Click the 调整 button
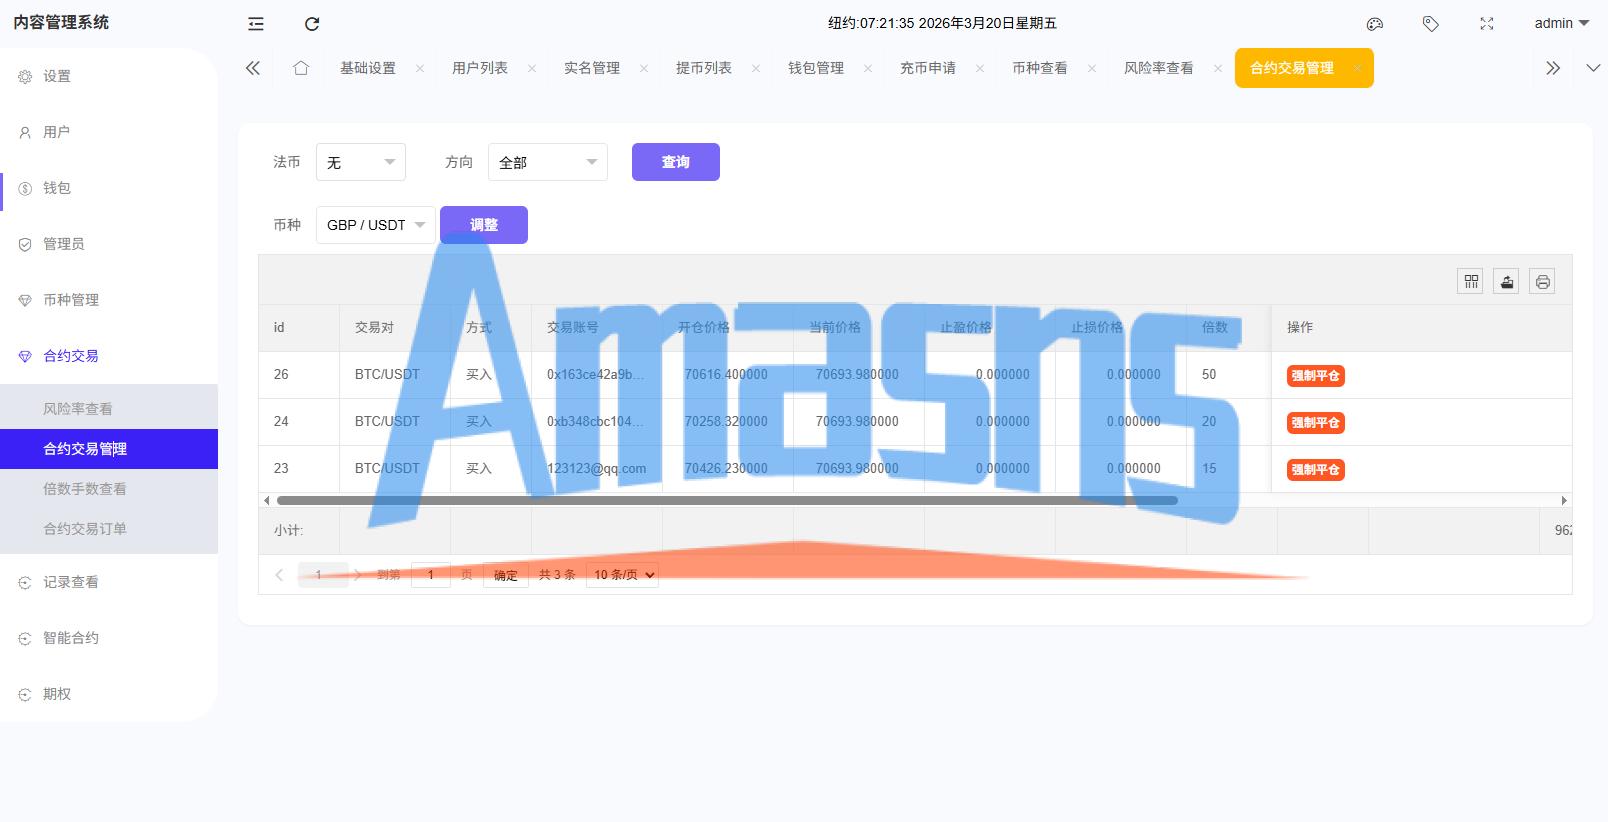The height and width of the screenshot is (822, 1608). [484, 225]
